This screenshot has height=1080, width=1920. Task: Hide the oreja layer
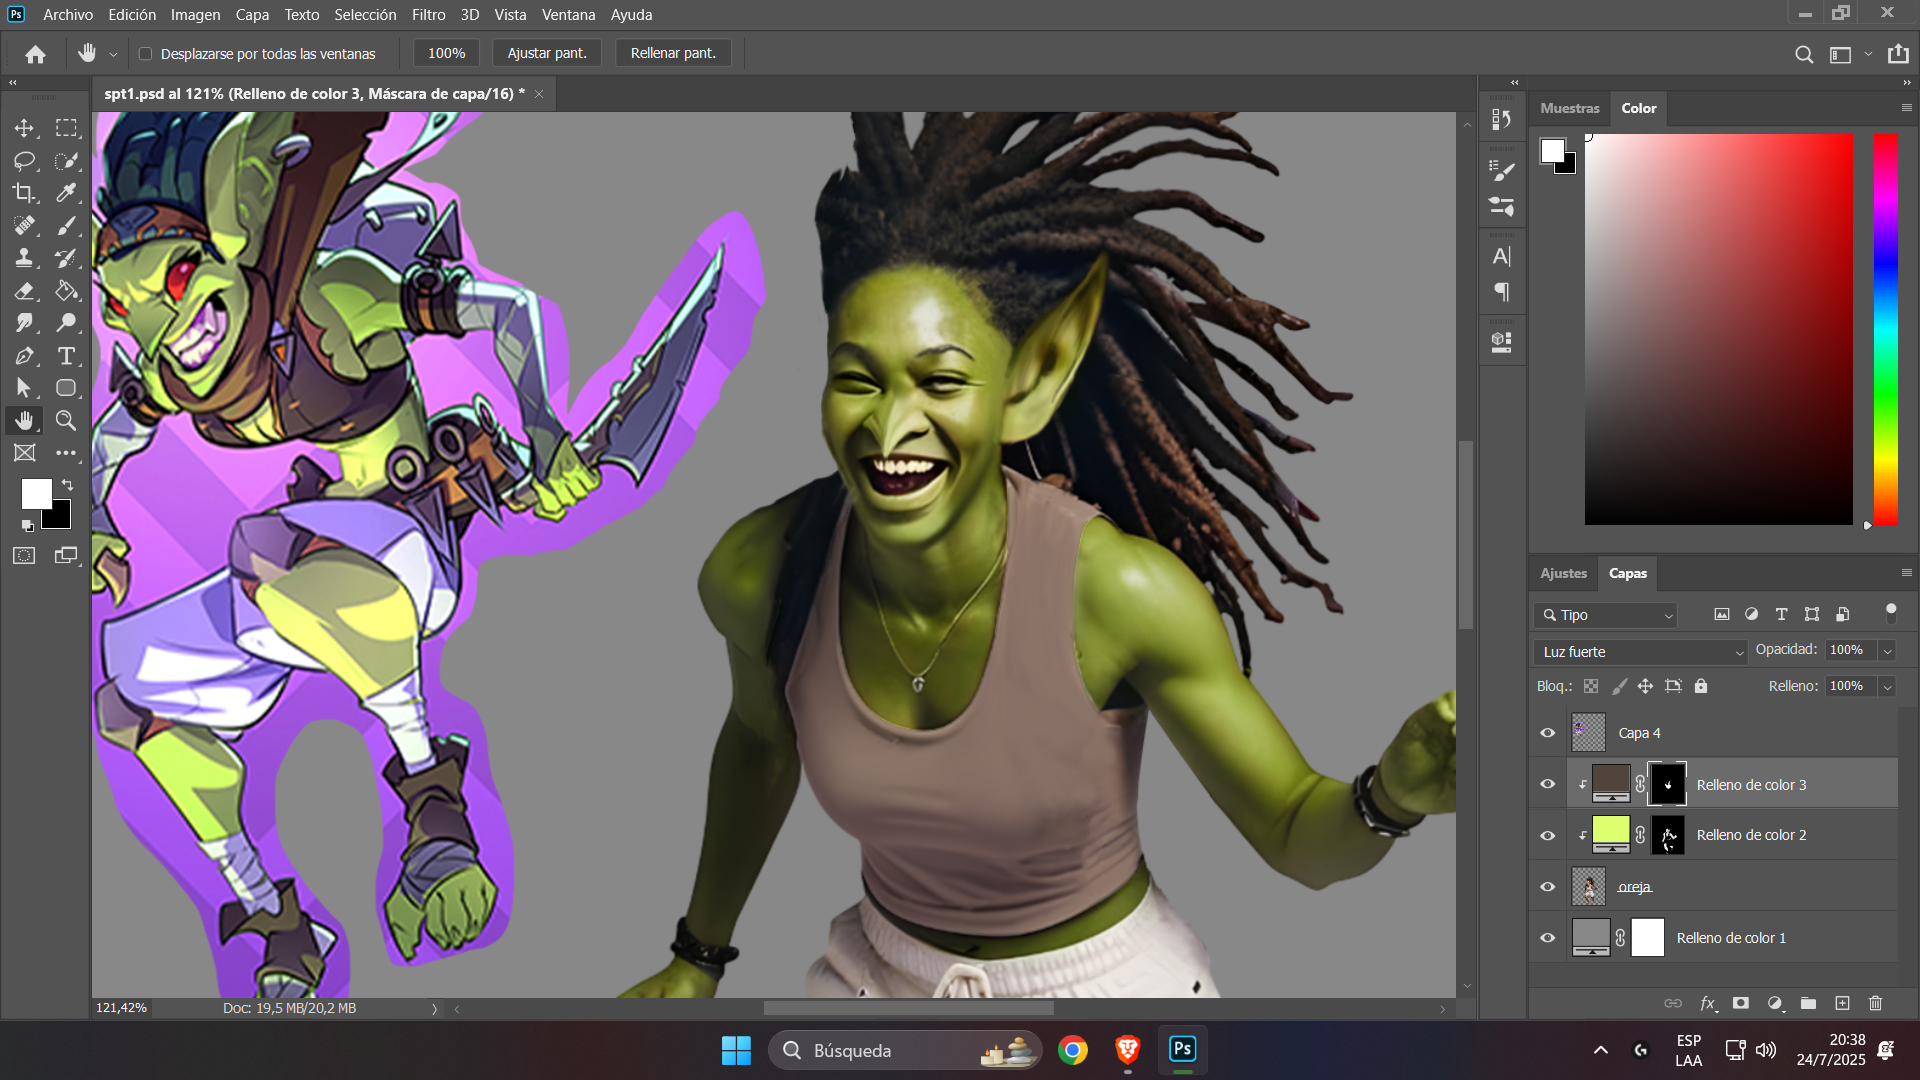[x=1548, y=887]
